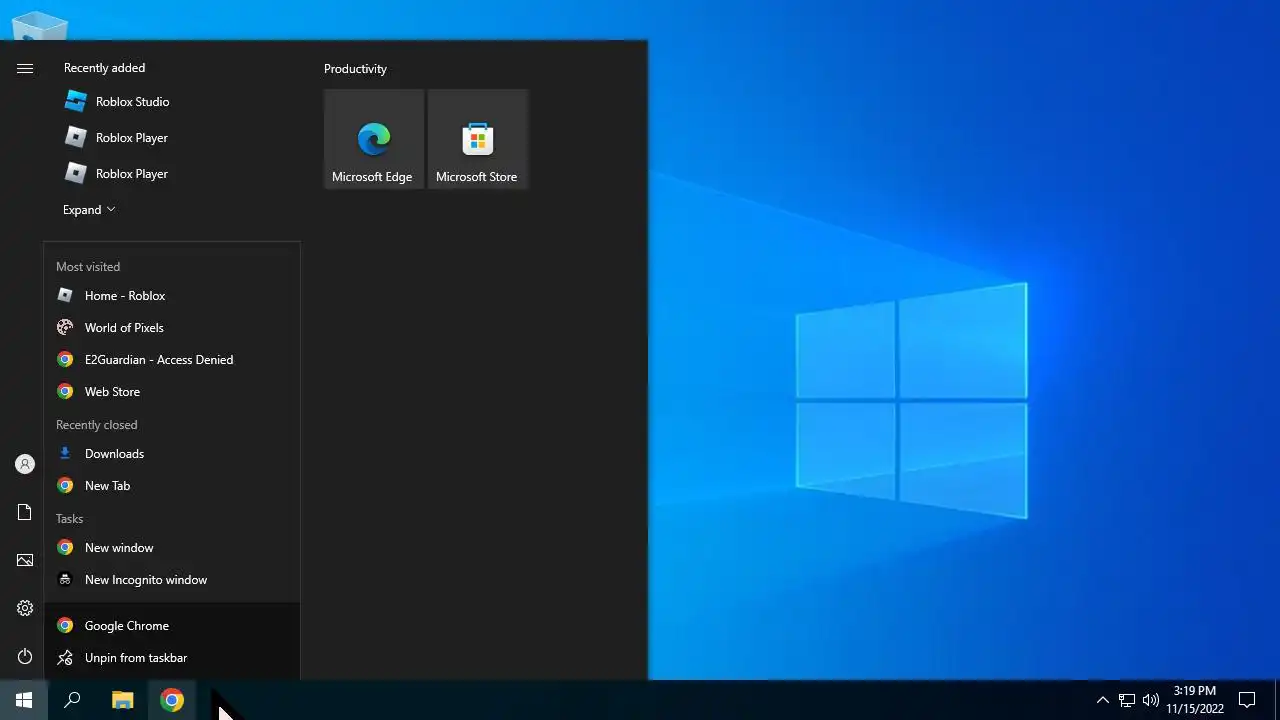
Task: Select New Incognito window task
Action: pyautogui.click(x=172, y=580)
